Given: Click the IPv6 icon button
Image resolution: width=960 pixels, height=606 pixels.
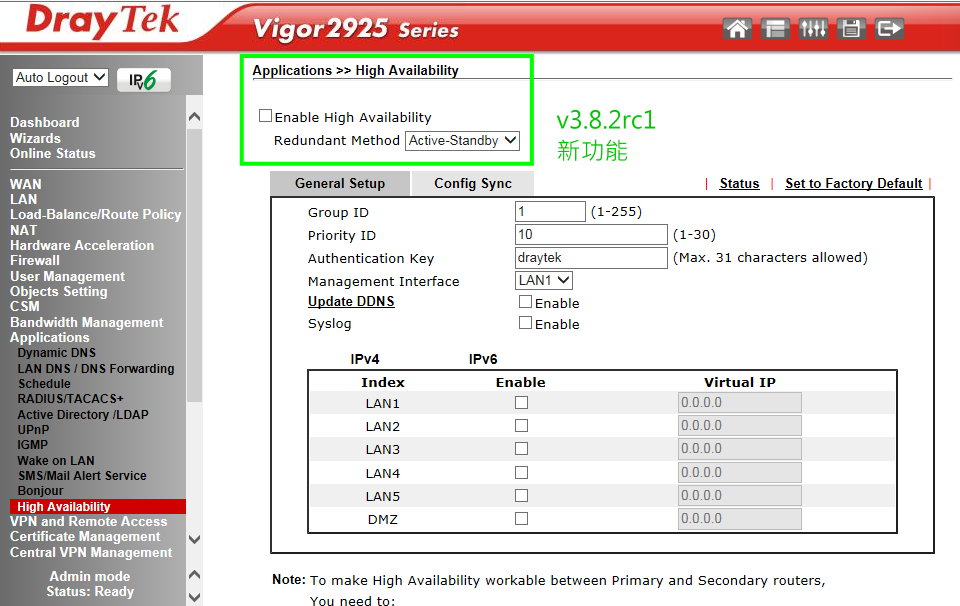Looking at the screenshot, I should [143, 80].
